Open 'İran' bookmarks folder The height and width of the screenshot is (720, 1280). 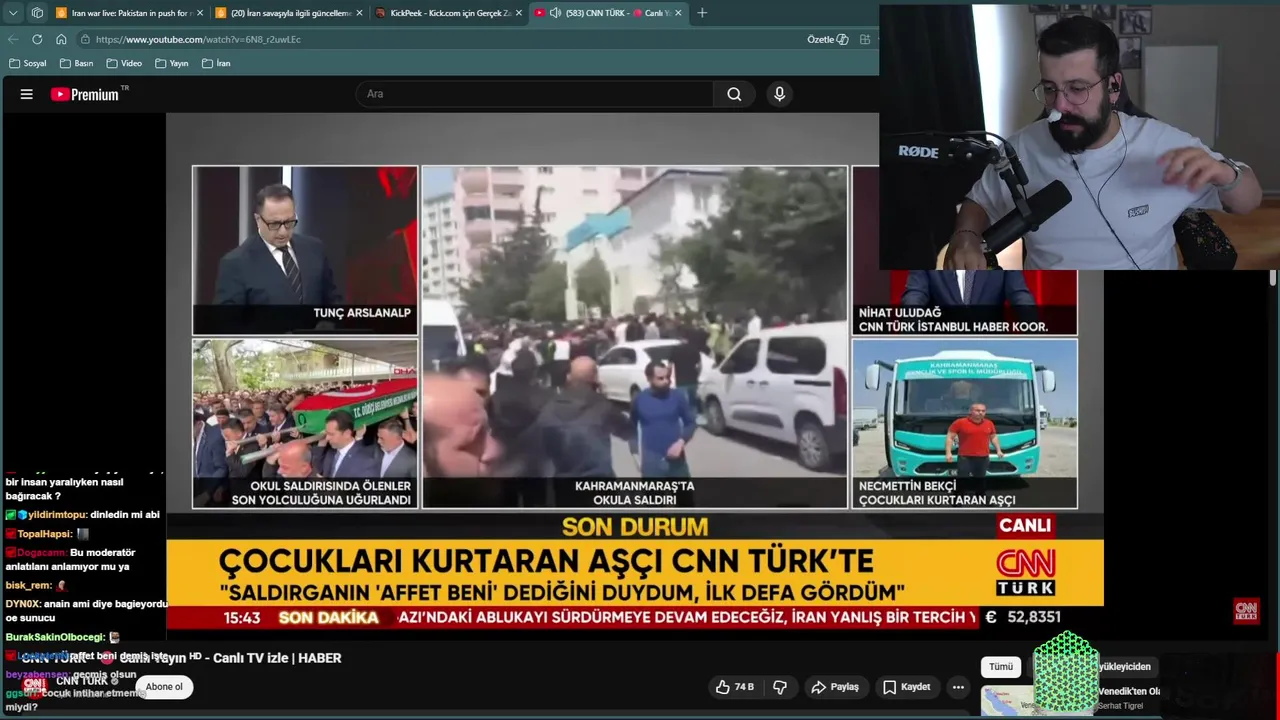click(x=216, y=63)
